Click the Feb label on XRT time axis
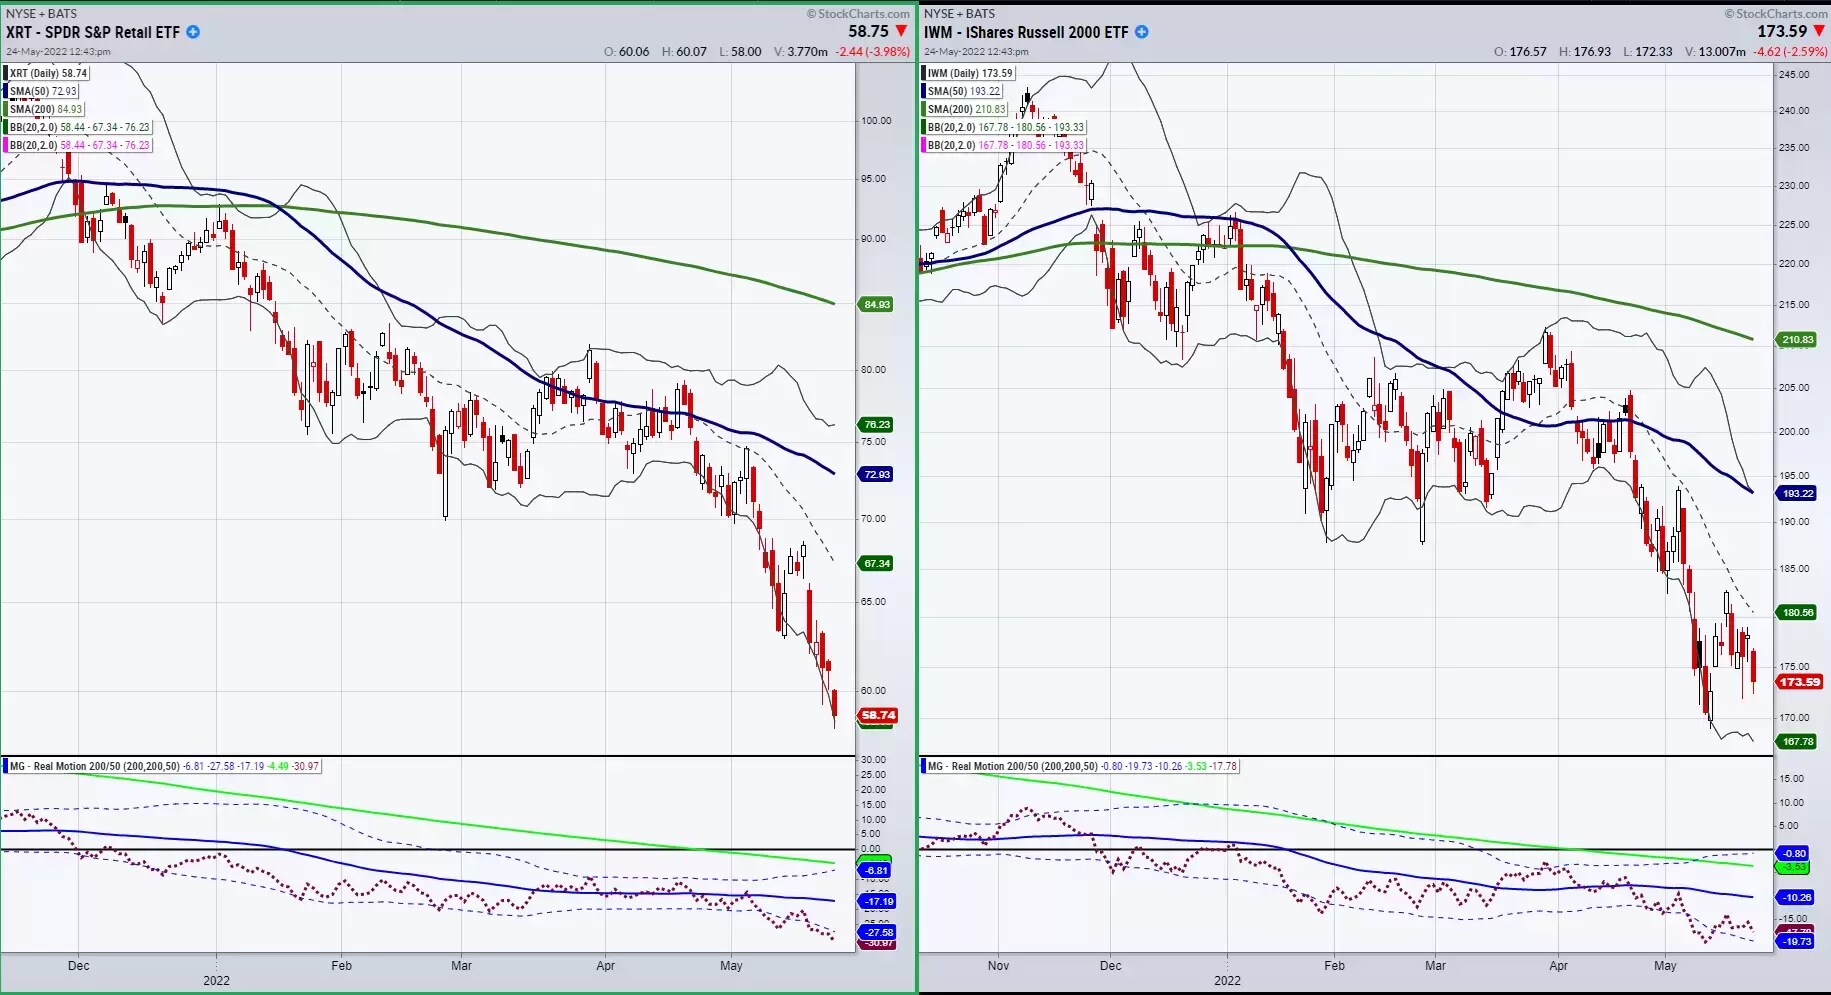The width and height of the screenshot is (1831, 995). (341, 966)
